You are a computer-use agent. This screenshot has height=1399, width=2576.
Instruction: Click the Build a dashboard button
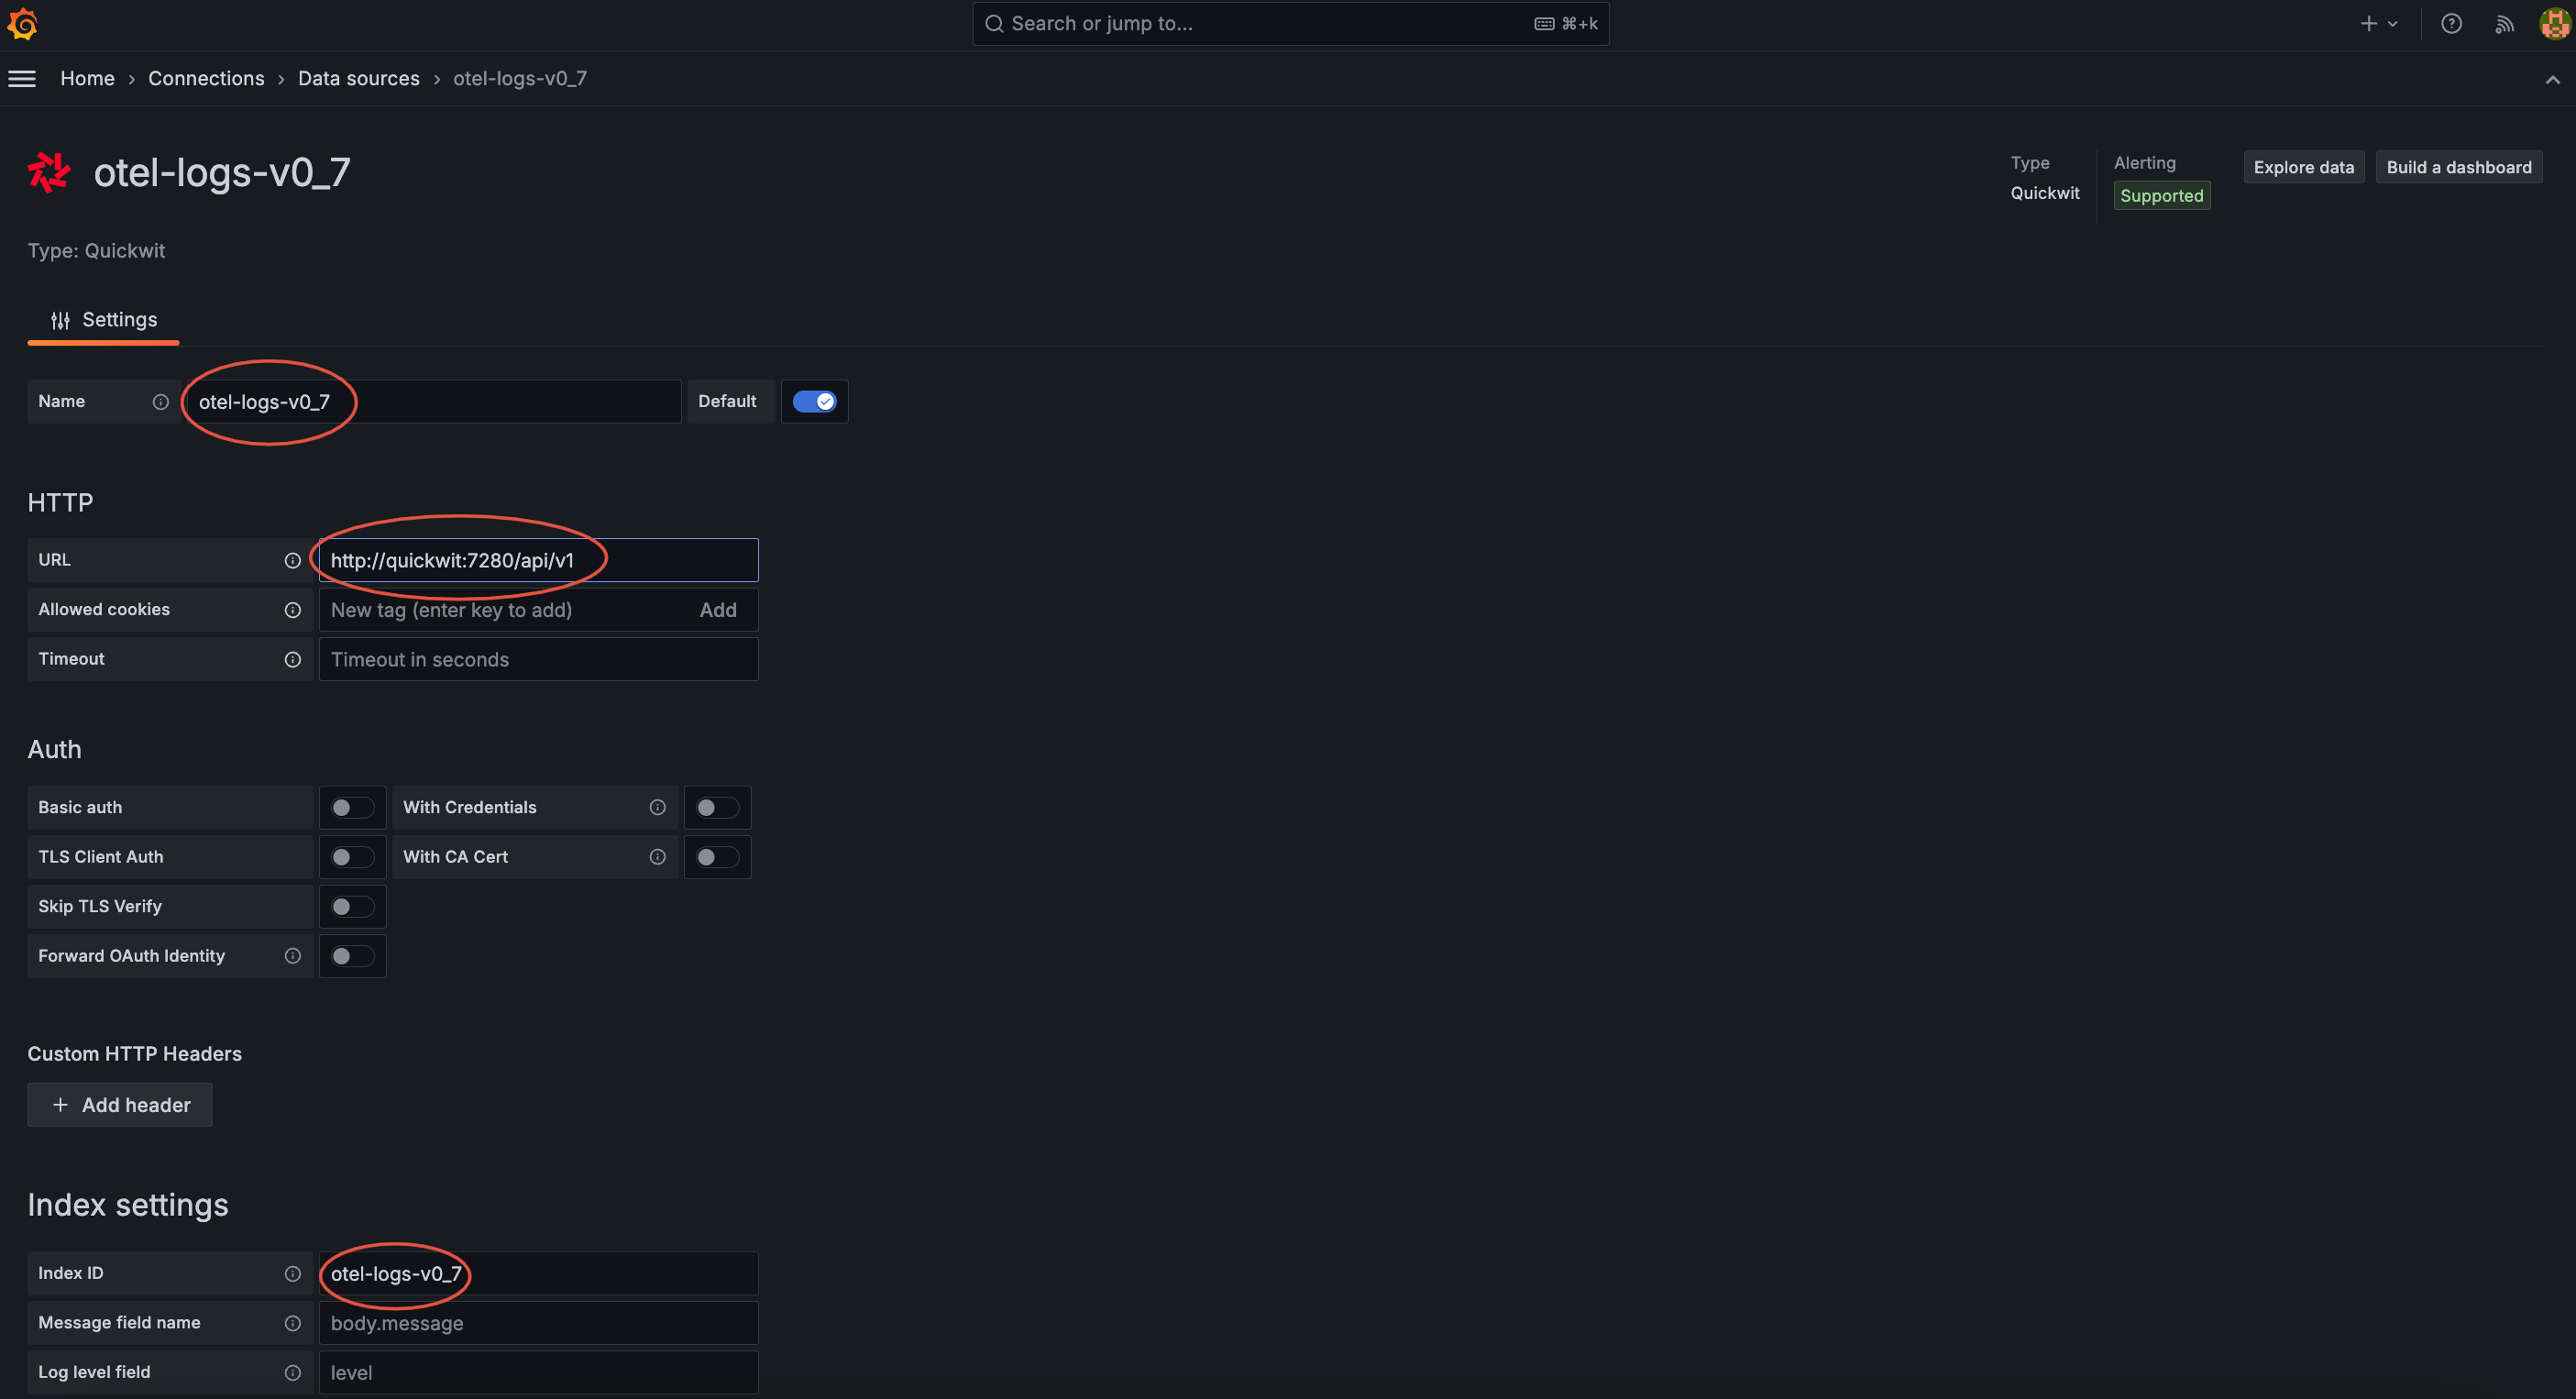(x=2459, y=168)
